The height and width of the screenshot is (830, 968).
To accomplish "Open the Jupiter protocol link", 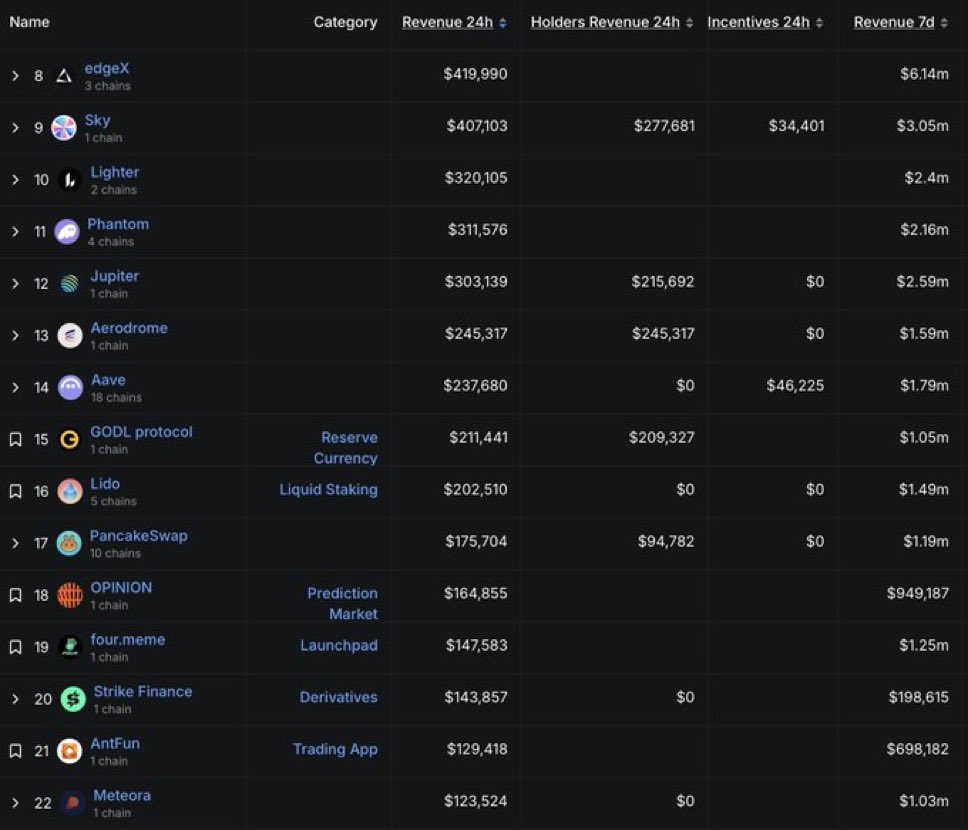I will [x=115, y=276].
